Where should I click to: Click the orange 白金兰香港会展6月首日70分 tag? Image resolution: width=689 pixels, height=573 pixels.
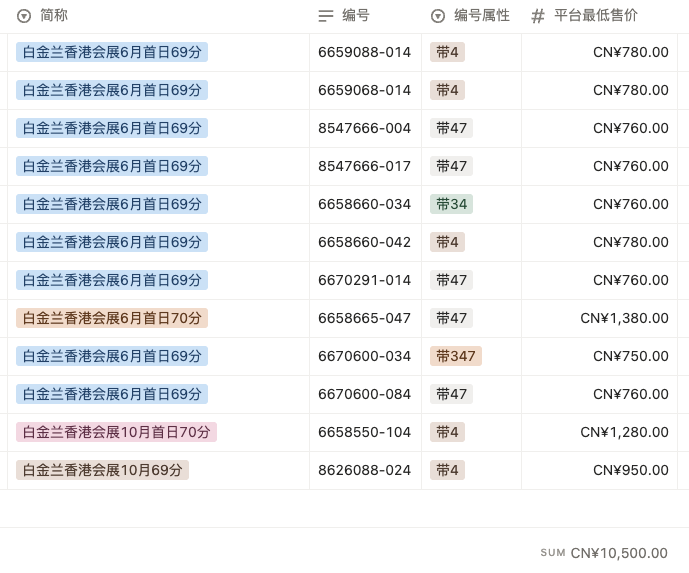click(112, 318)
